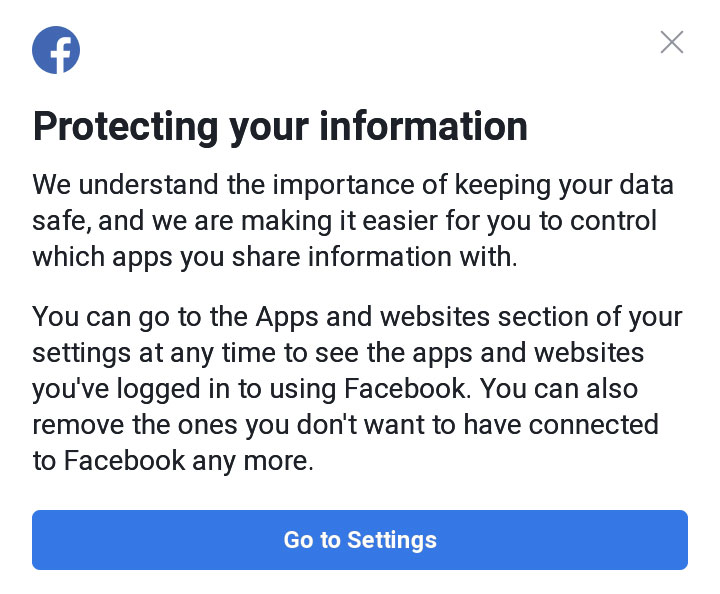Click the "Settings" word on the blue button
Image resolution: width=720 pixels, height=594 pixels.
pos(392,540)
